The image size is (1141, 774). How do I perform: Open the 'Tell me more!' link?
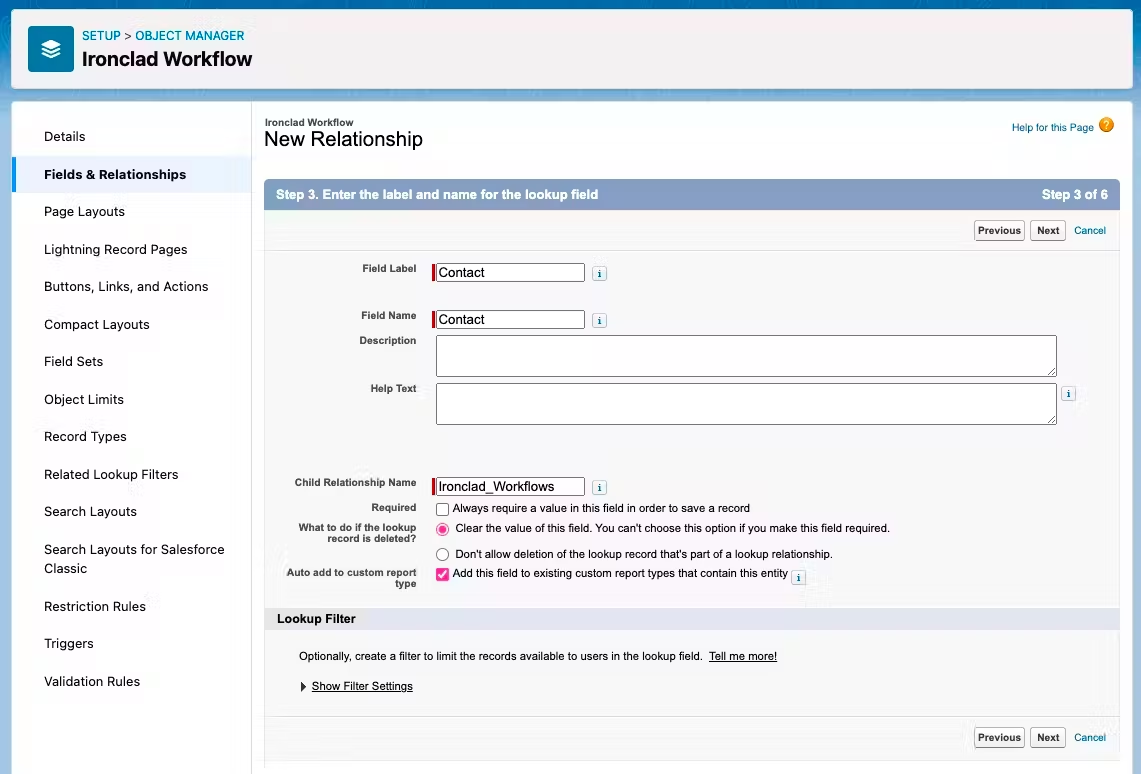click(743, 656)
